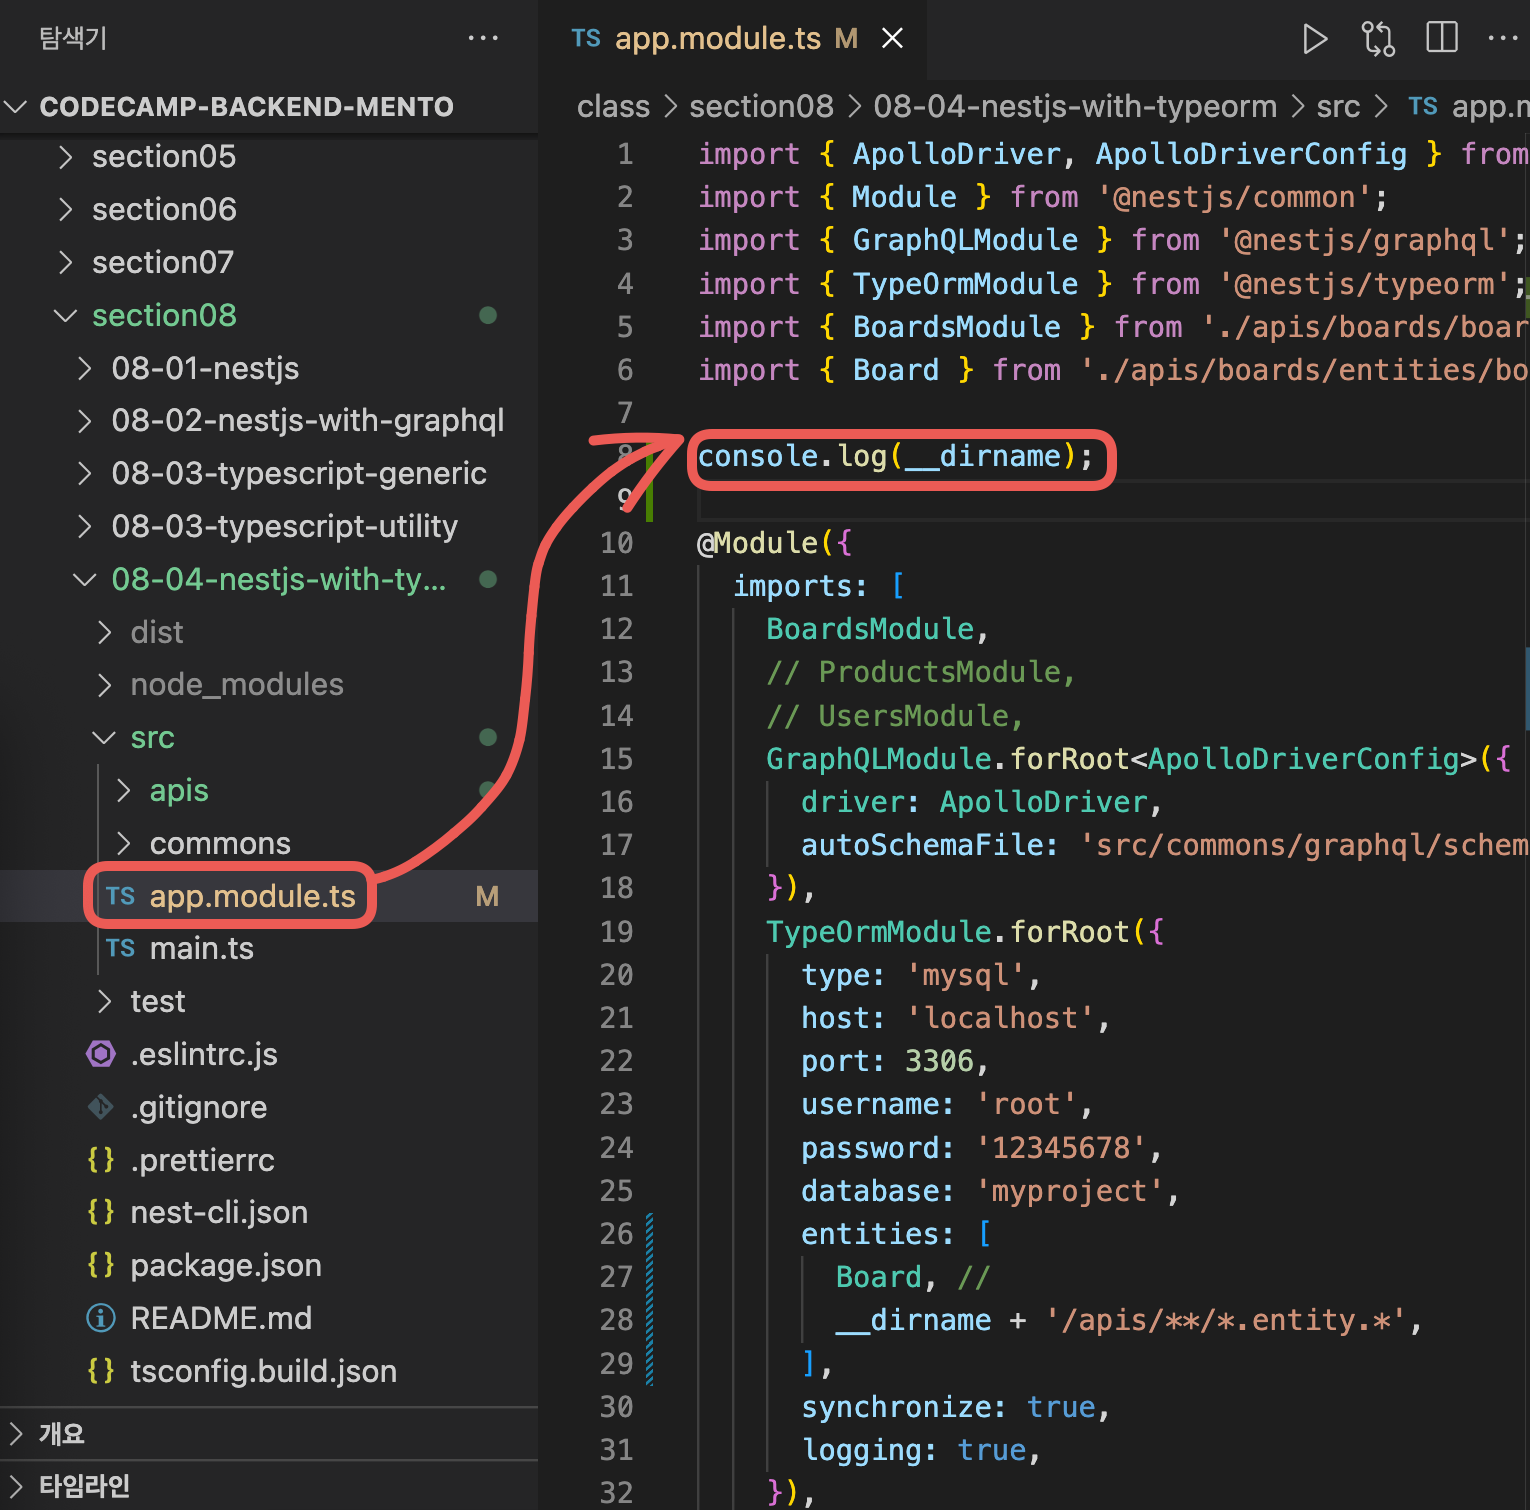Click the git icon beside .gitignore
1530x1510 pixels.
point(101,1107)
